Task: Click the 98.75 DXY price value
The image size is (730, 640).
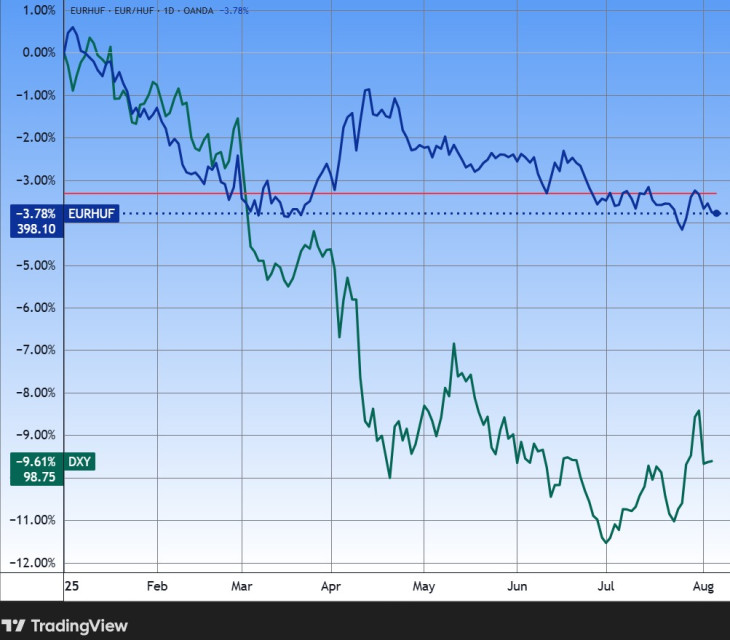Action: pos(40,477)
